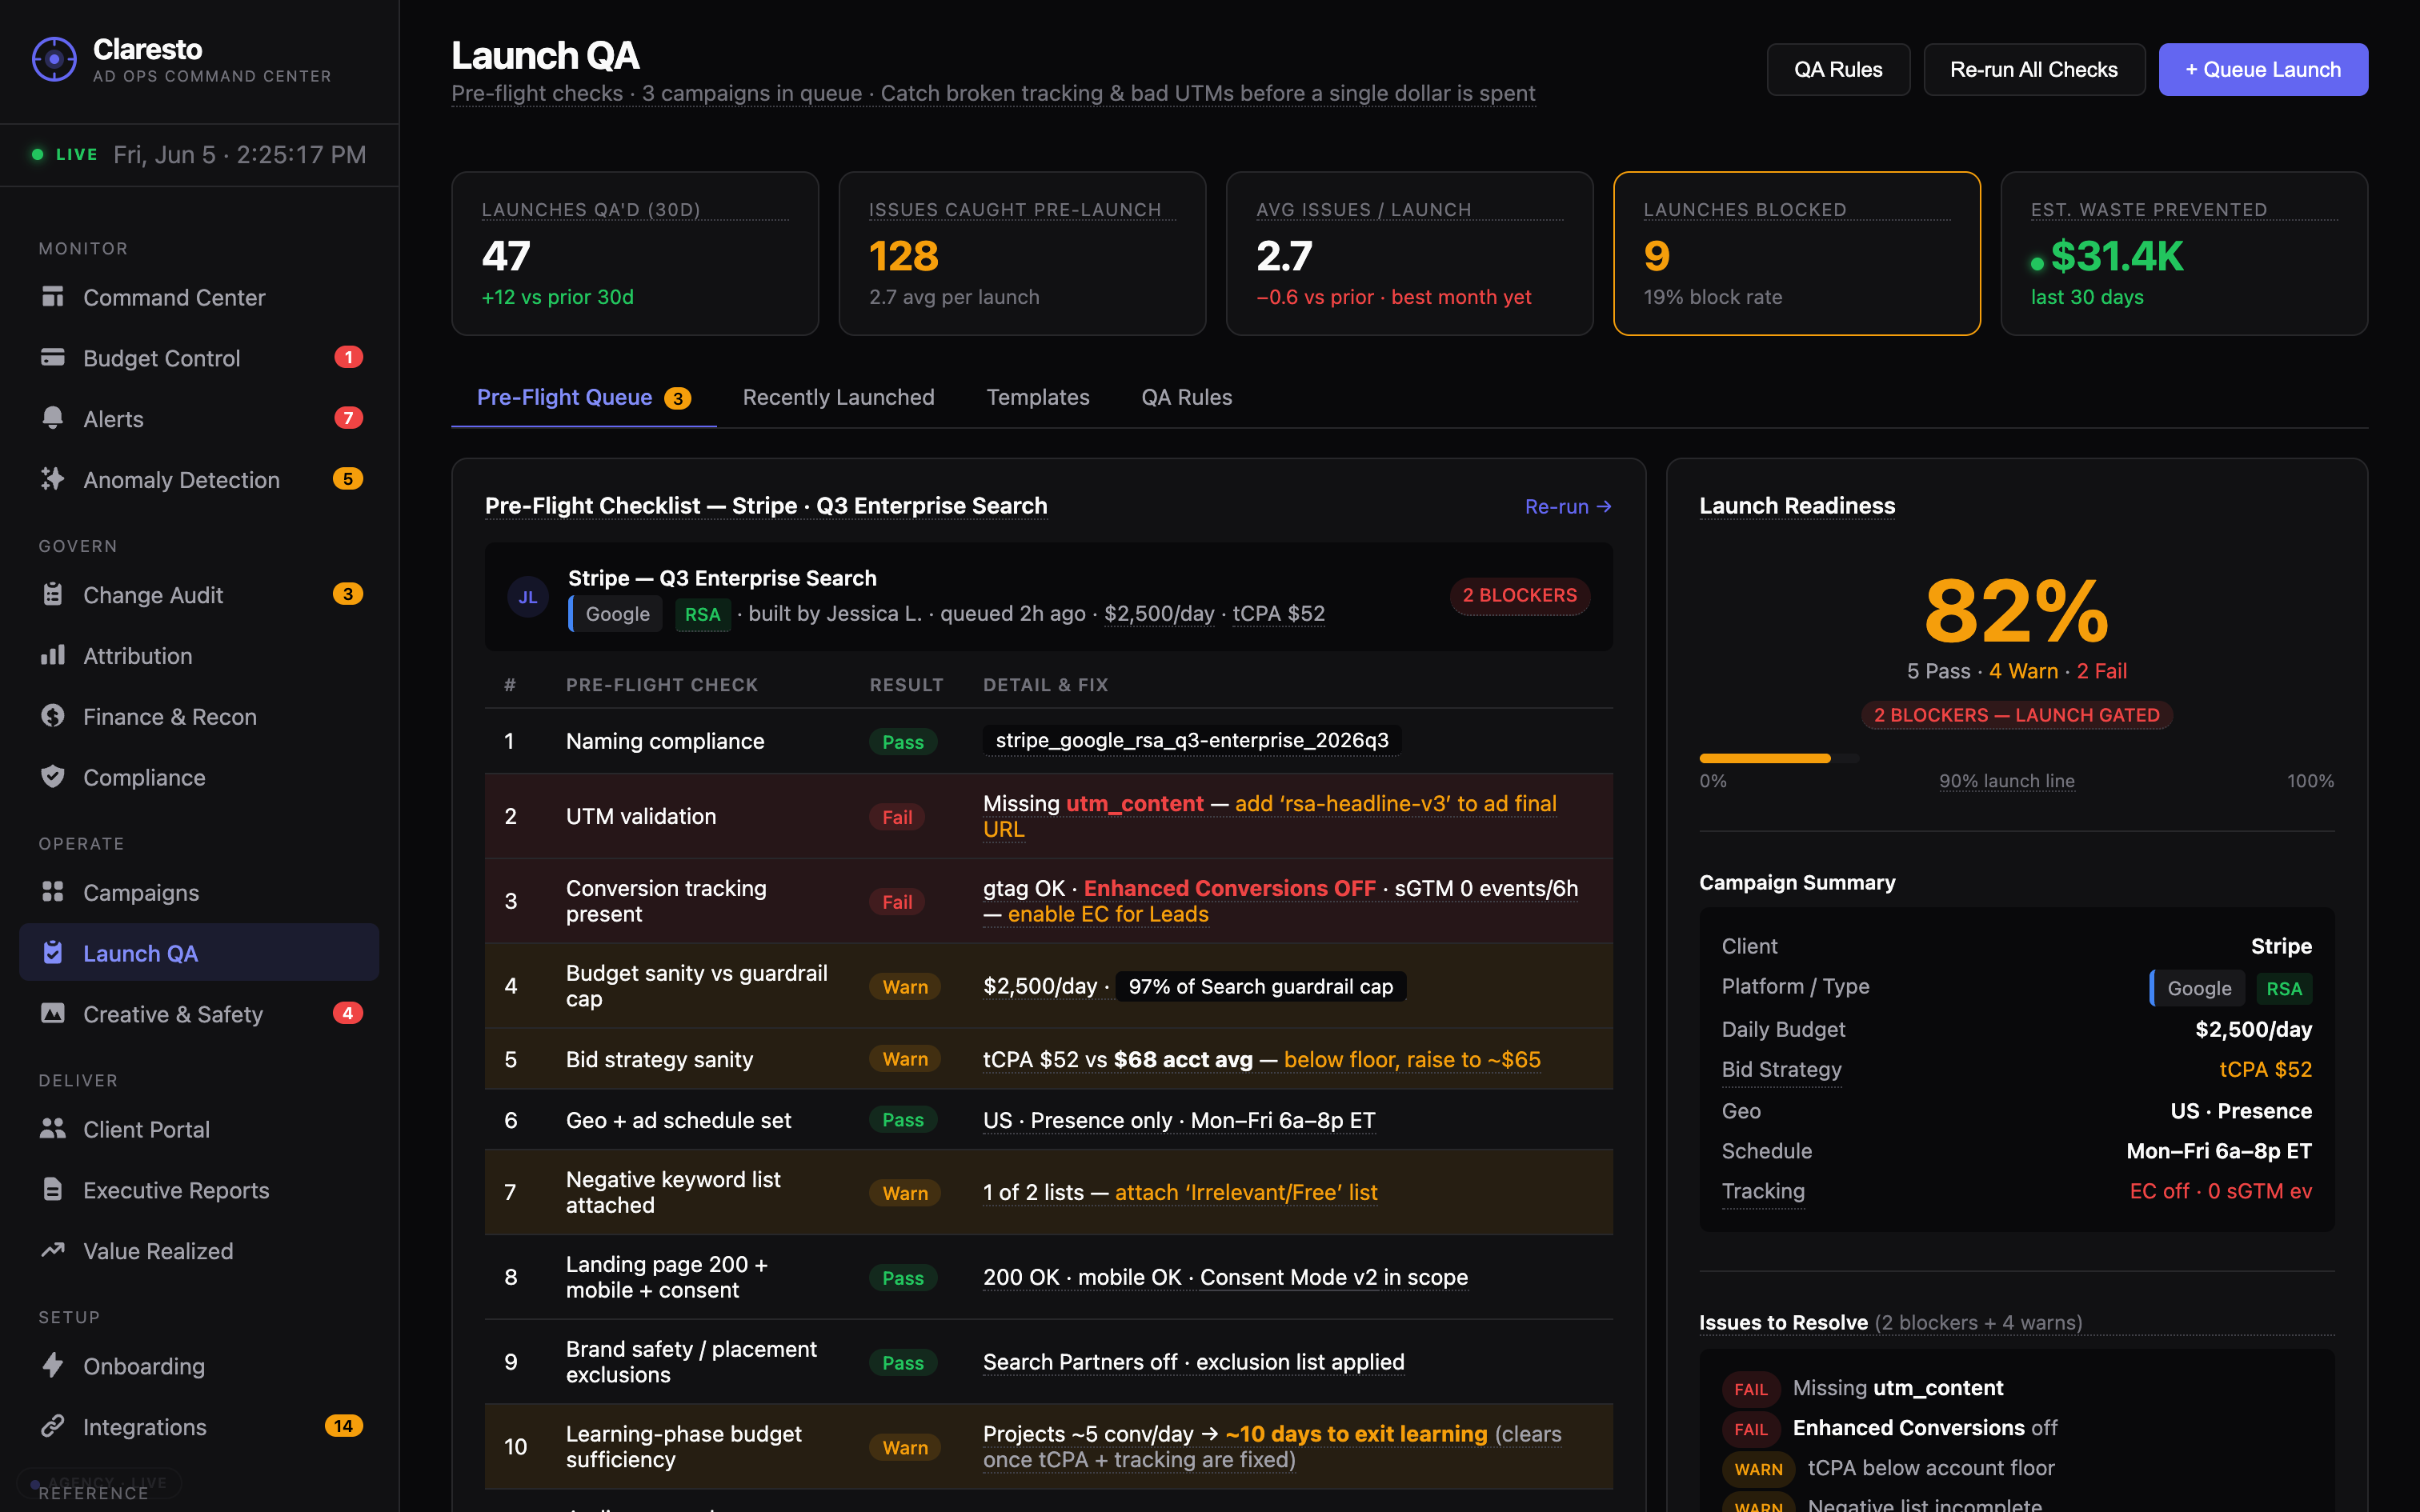Viewport: 2420px width, 1512px height.
Task: Click the Creative & Safety image icon
Action: (53, 1014)
